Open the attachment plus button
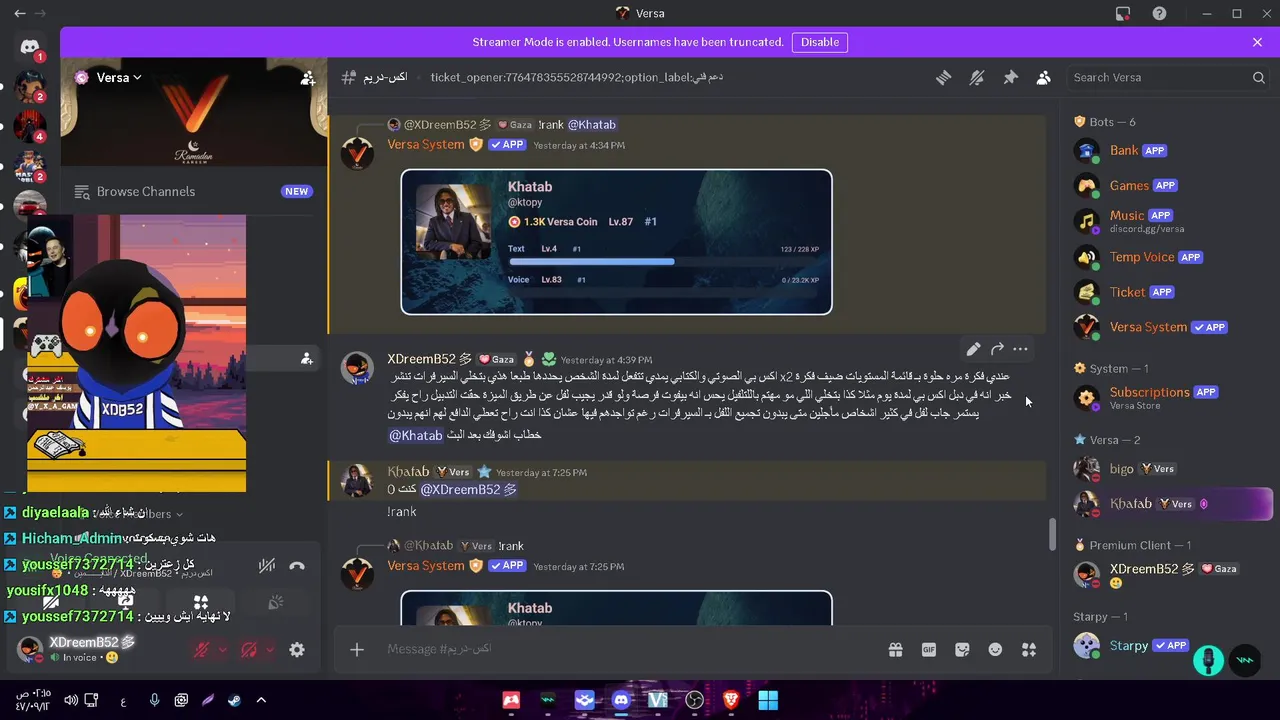 pyautogui.click(x=357, y=649)
